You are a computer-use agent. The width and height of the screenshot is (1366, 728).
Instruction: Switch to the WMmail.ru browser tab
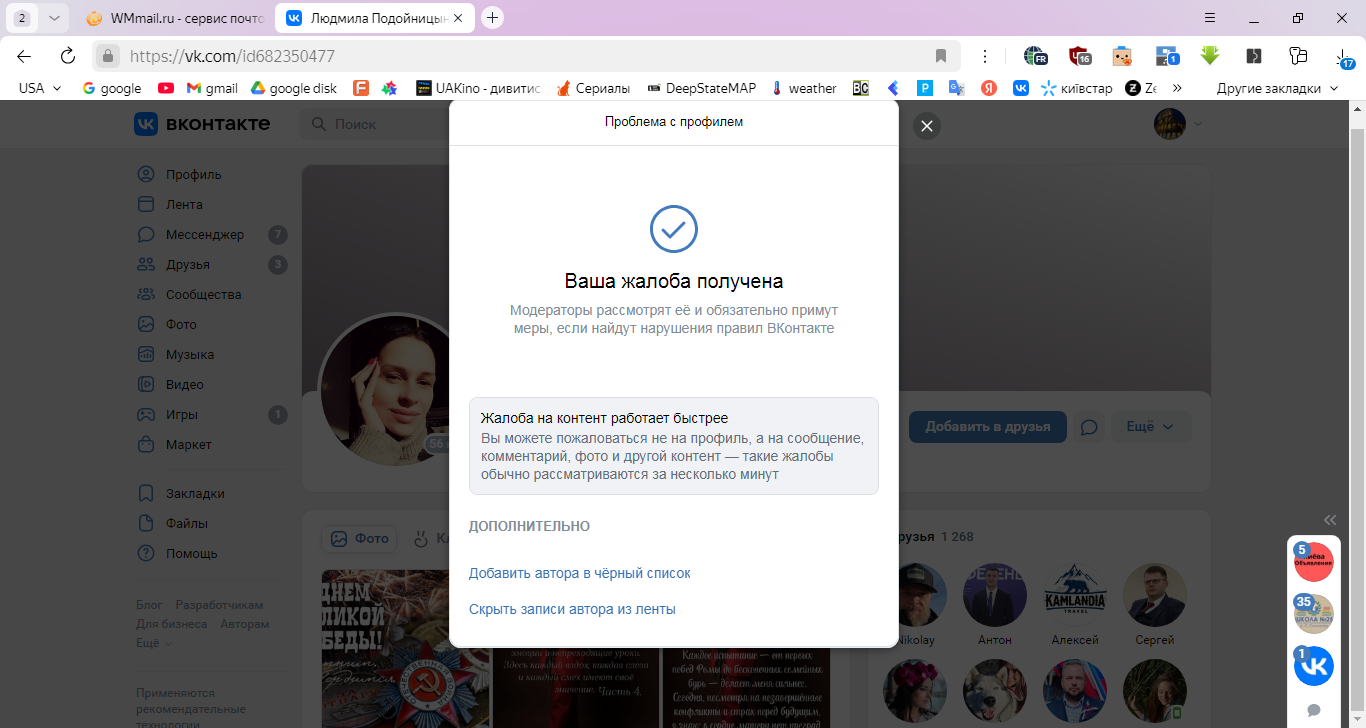176,18
